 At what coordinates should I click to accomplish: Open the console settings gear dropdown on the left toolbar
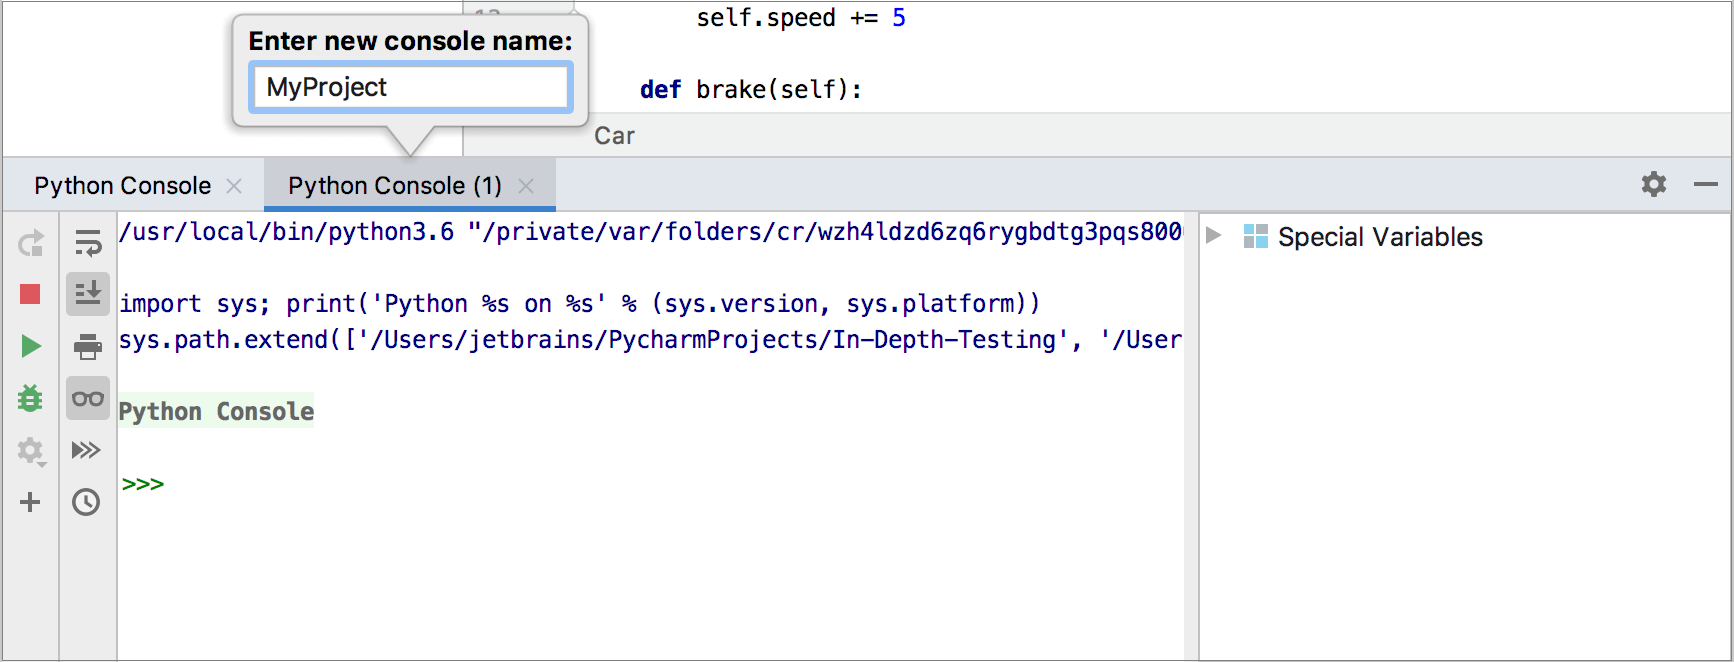[31, 451]
